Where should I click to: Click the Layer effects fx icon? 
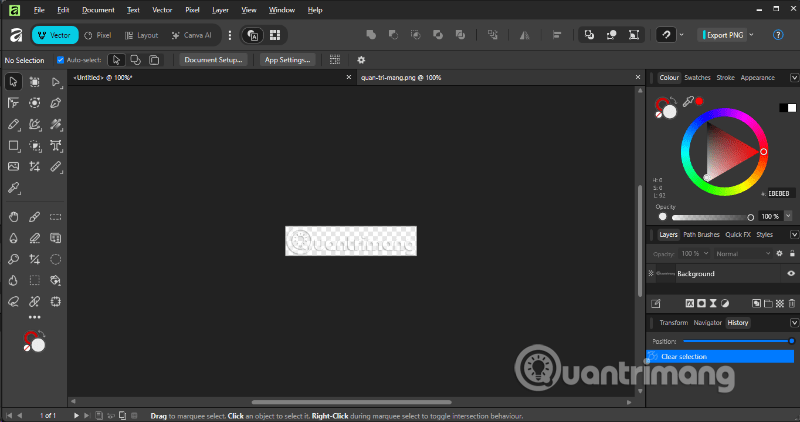coord(690,303)
